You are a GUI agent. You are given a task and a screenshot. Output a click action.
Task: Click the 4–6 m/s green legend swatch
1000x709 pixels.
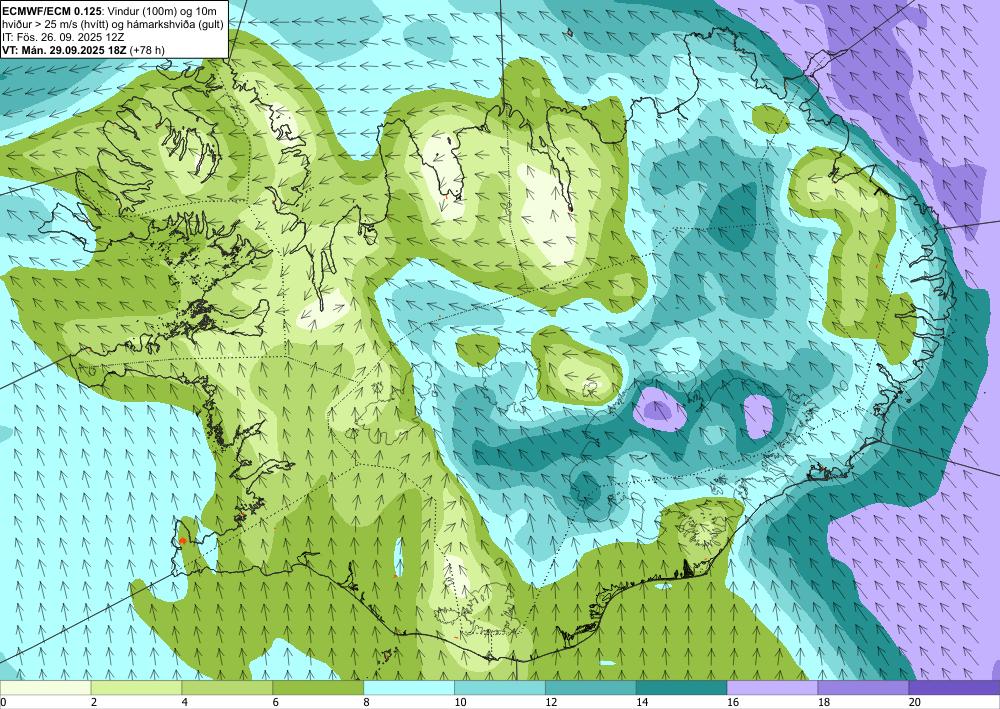tap(227, 687)
